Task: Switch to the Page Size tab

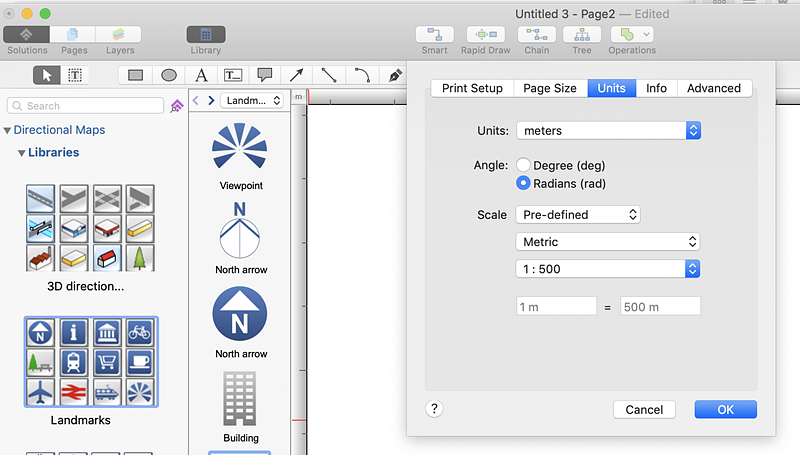Action: point(550,88)
